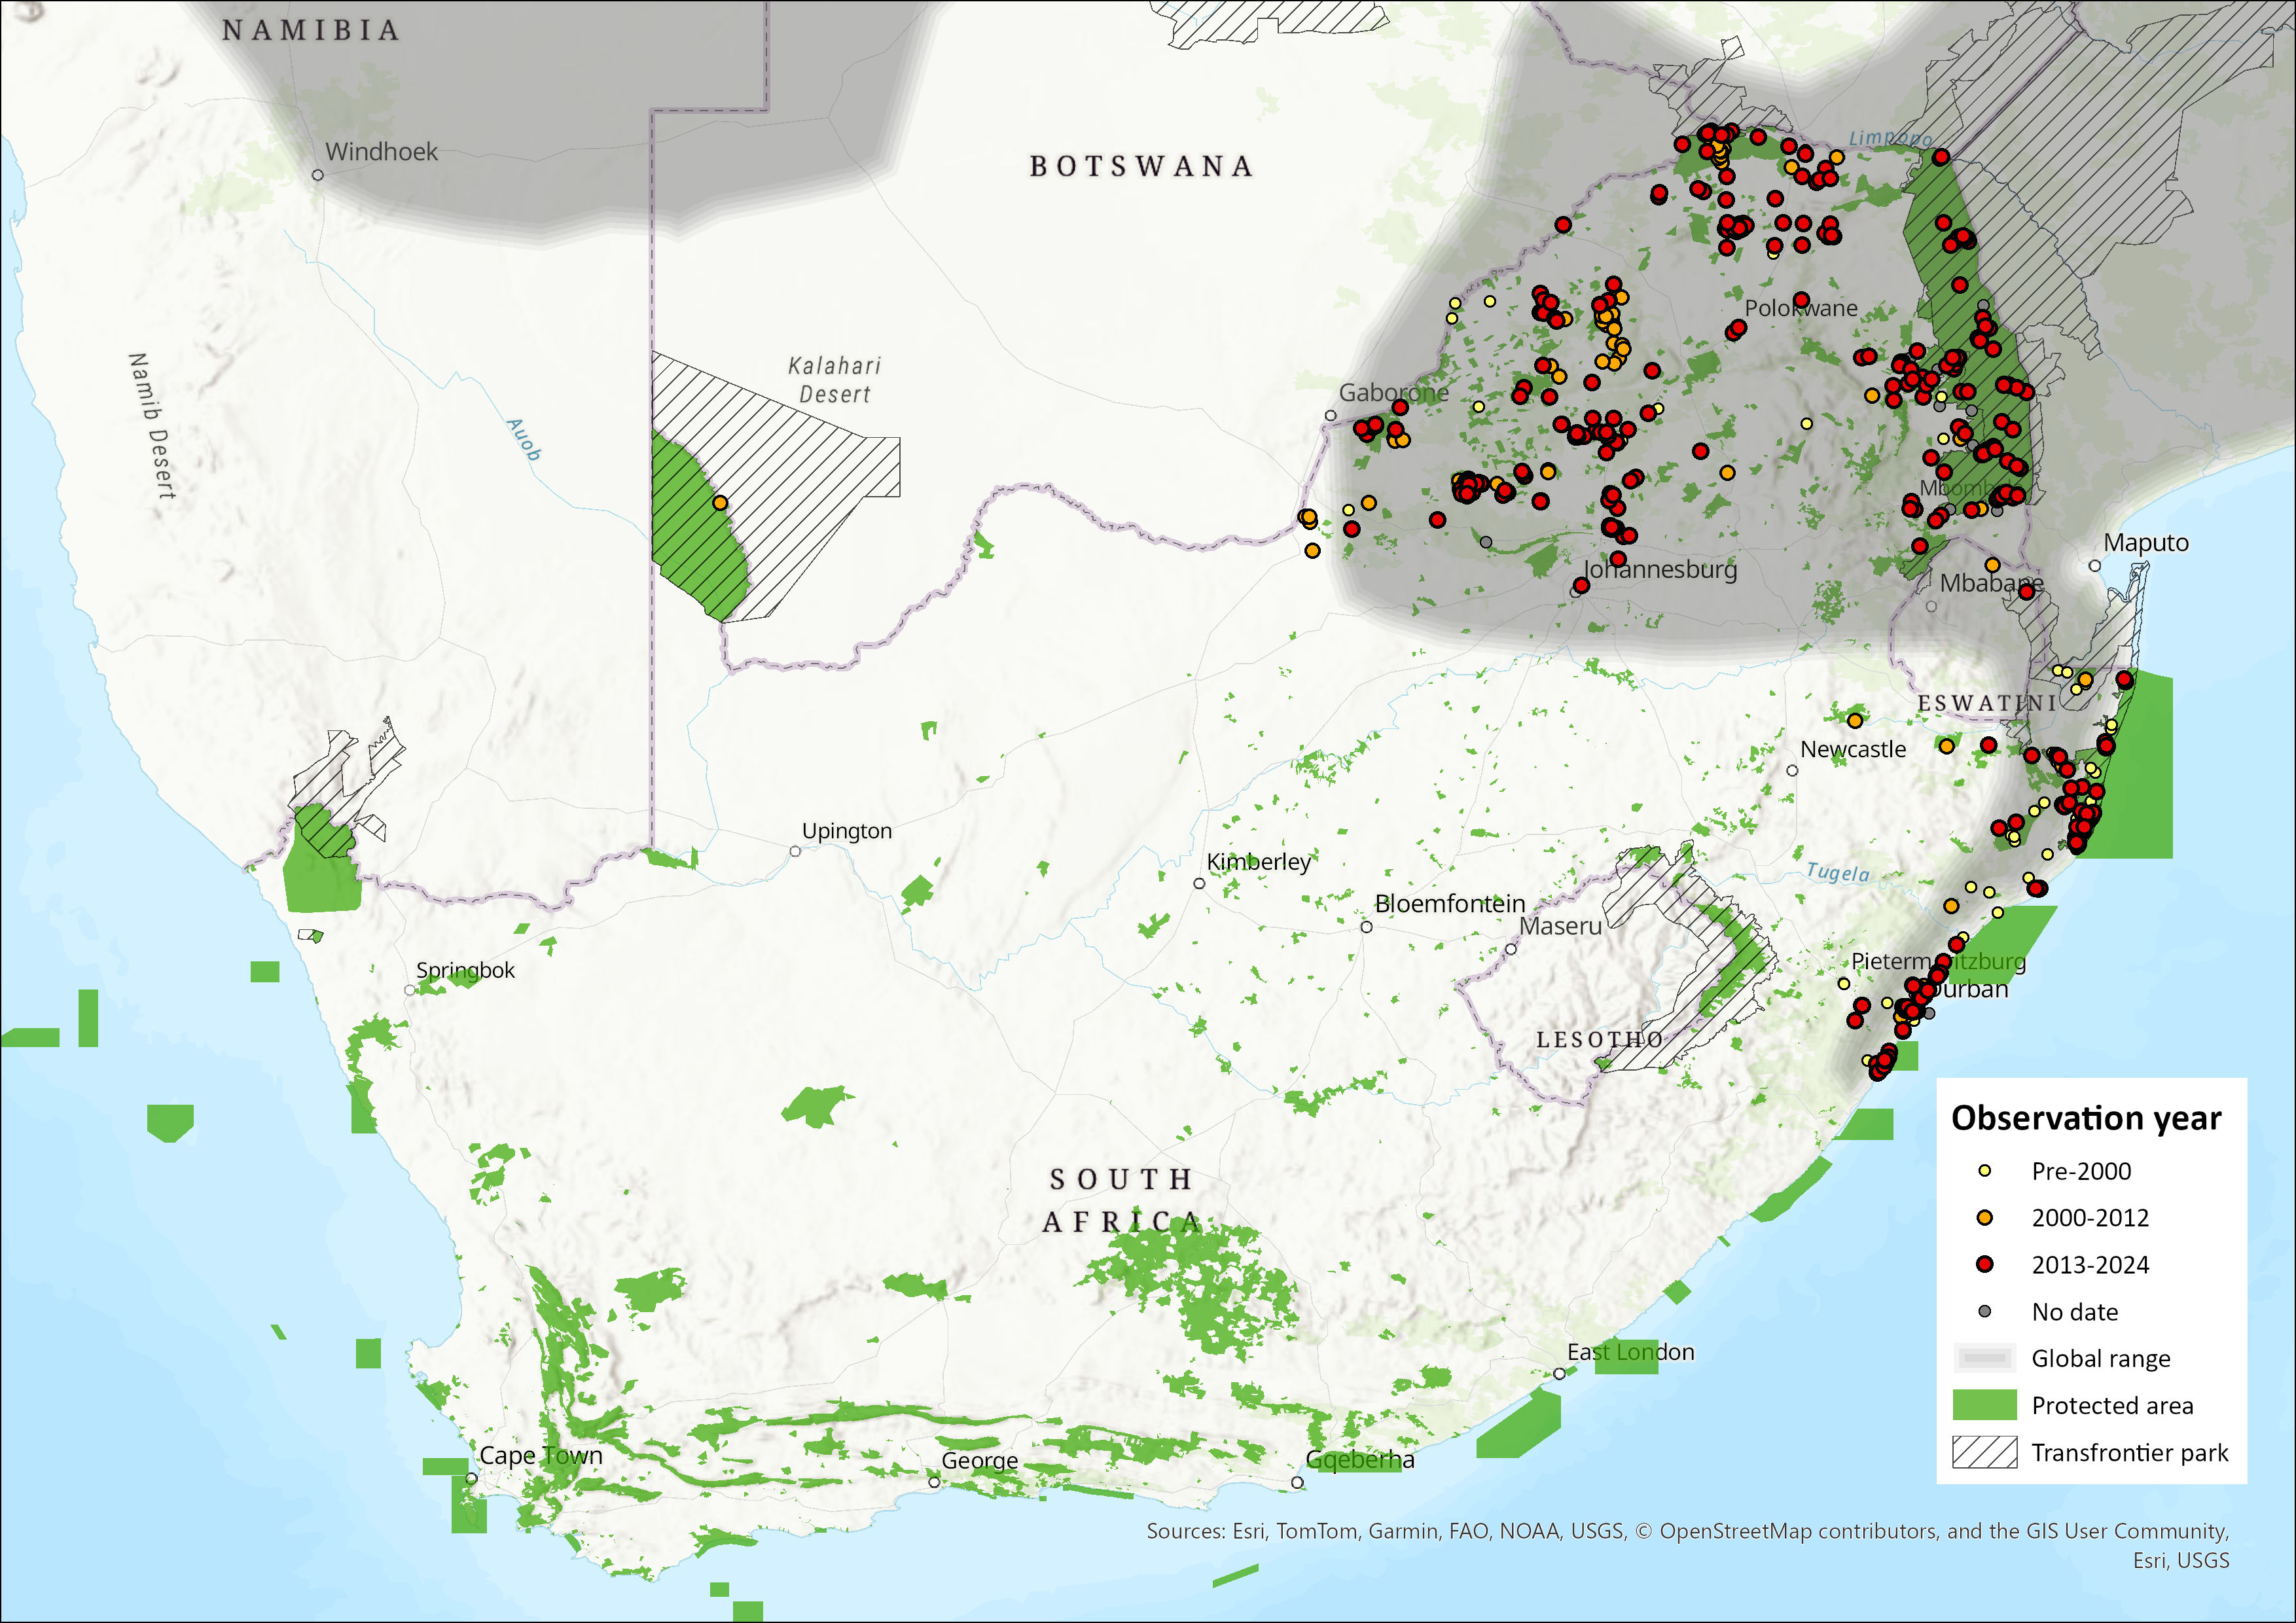The image size is (2296, 1623).
Task: Click the Kimberley city marker circle
Action: pyautogui.click(x=1199, y=884)
